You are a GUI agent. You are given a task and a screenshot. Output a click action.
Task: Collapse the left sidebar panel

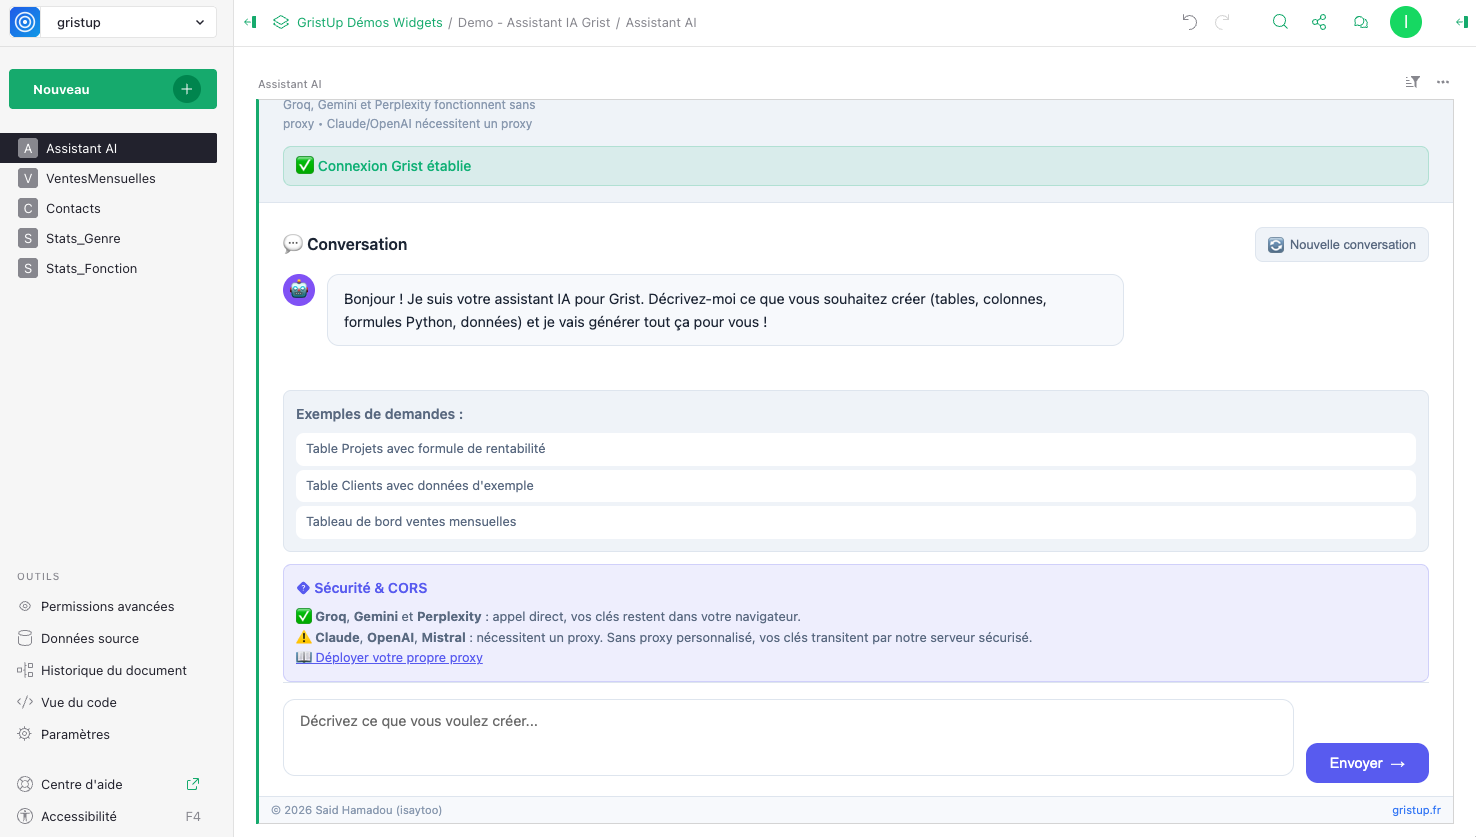coord(250,22)
